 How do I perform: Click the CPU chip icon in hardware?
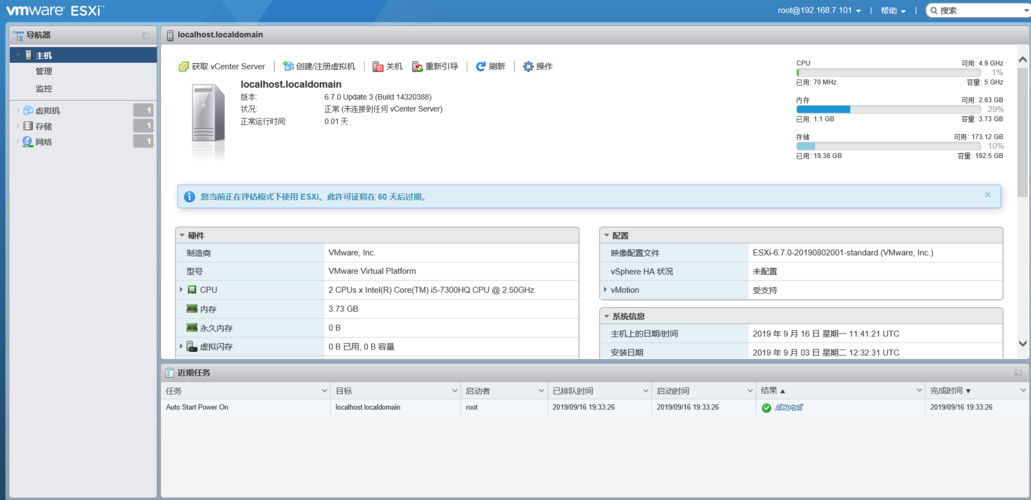(x=192, y=289)
